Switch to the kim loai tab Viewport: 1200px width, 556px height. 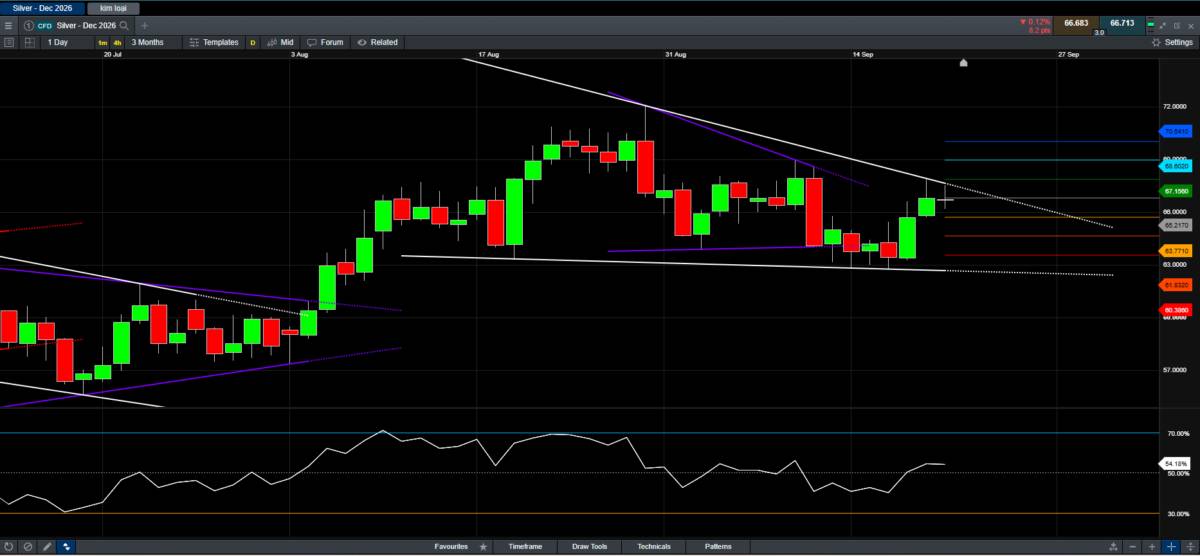[x=113, y=7]
